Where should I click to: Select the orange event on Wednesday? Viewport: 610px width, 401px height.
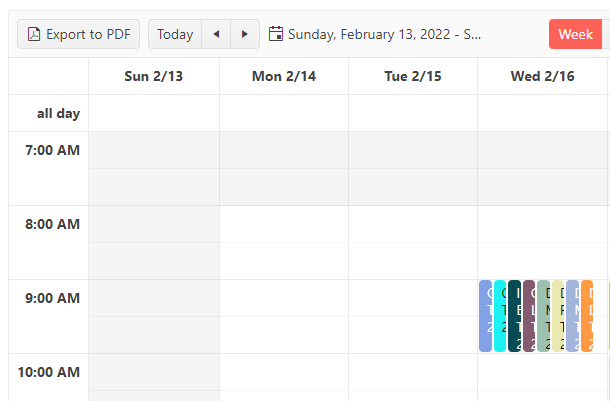click(587, 316)
